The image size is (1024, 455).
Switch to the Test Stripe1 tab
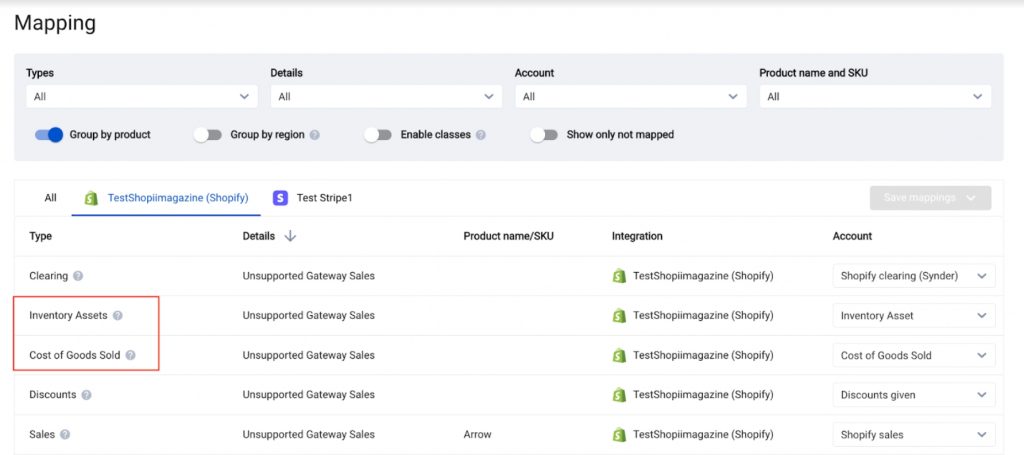[313, 198]
